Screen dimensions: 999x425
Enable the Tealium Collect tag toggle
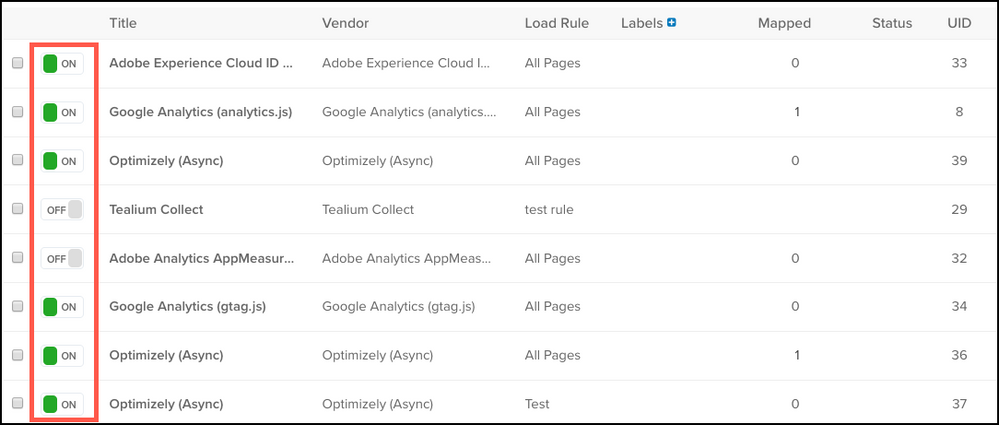(x=61, y=210)
